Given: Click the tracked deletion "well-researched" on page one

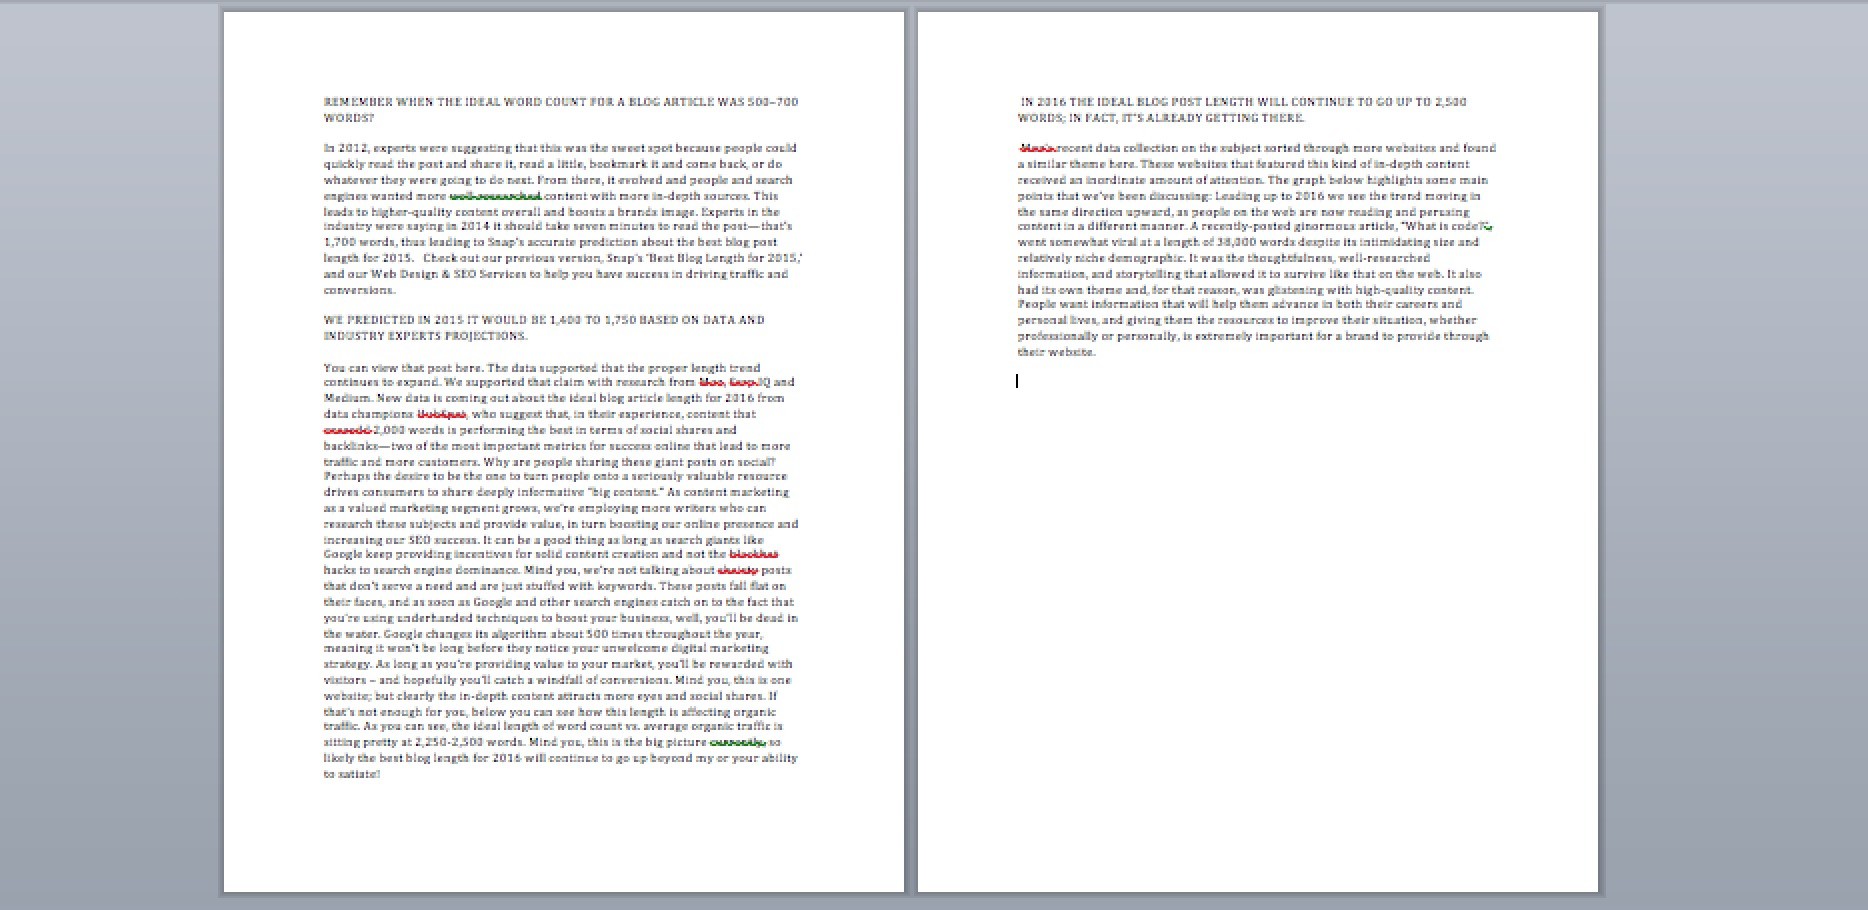Looking at the screenshot, I should click(x=494, y=196).
